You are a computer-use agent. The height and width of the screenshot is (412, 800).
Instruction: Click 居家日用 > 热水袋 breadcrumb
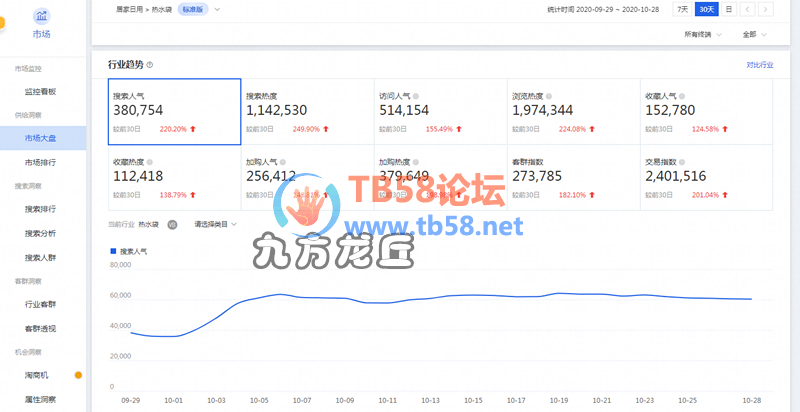click(x=144, y=9)
